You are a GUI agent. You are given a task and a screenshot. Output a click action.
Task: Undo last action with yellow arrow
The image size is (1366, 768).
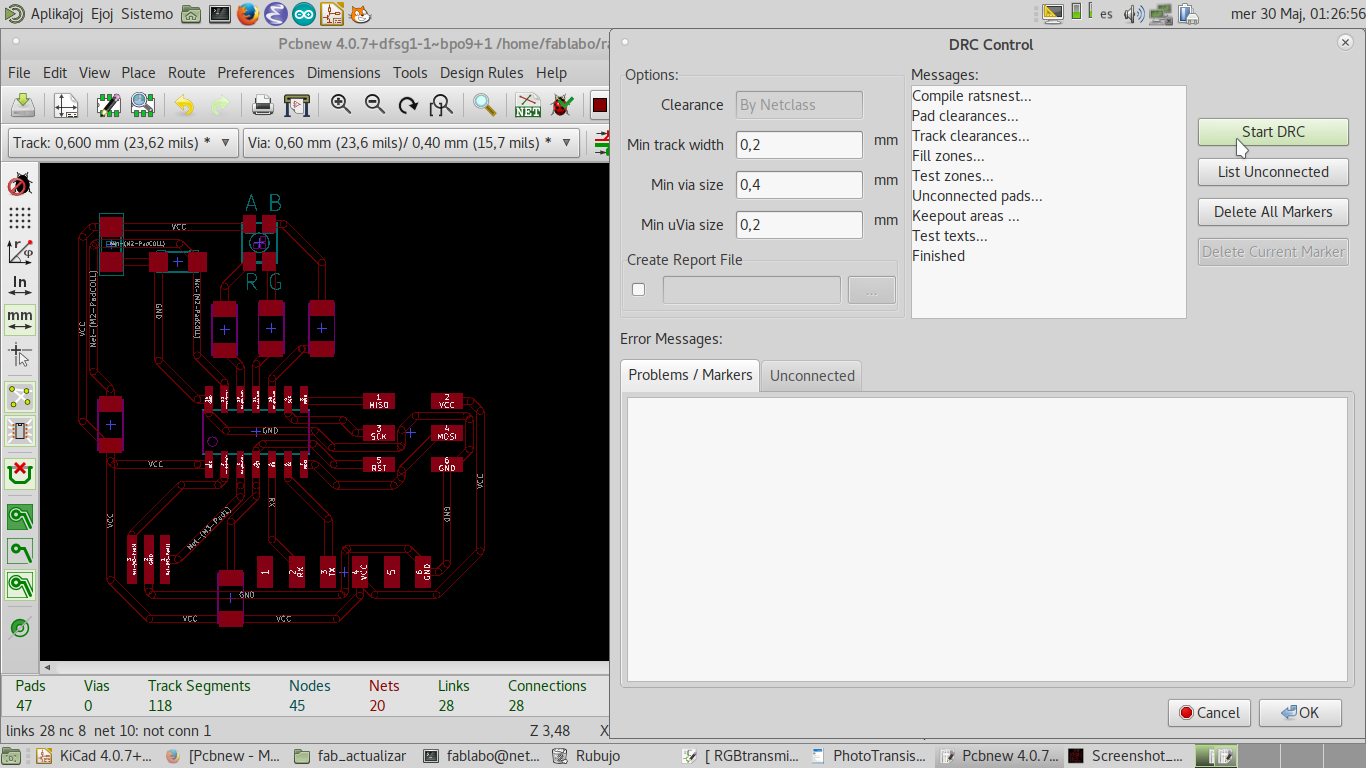185,105
